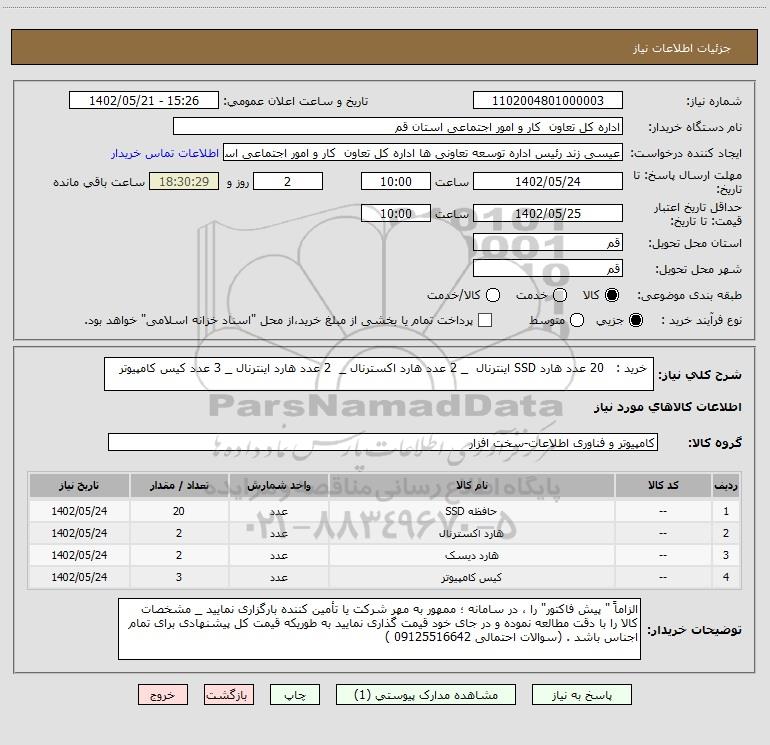
Task: Click the تاریخ نیاز column header
Action: click(79, 485)
